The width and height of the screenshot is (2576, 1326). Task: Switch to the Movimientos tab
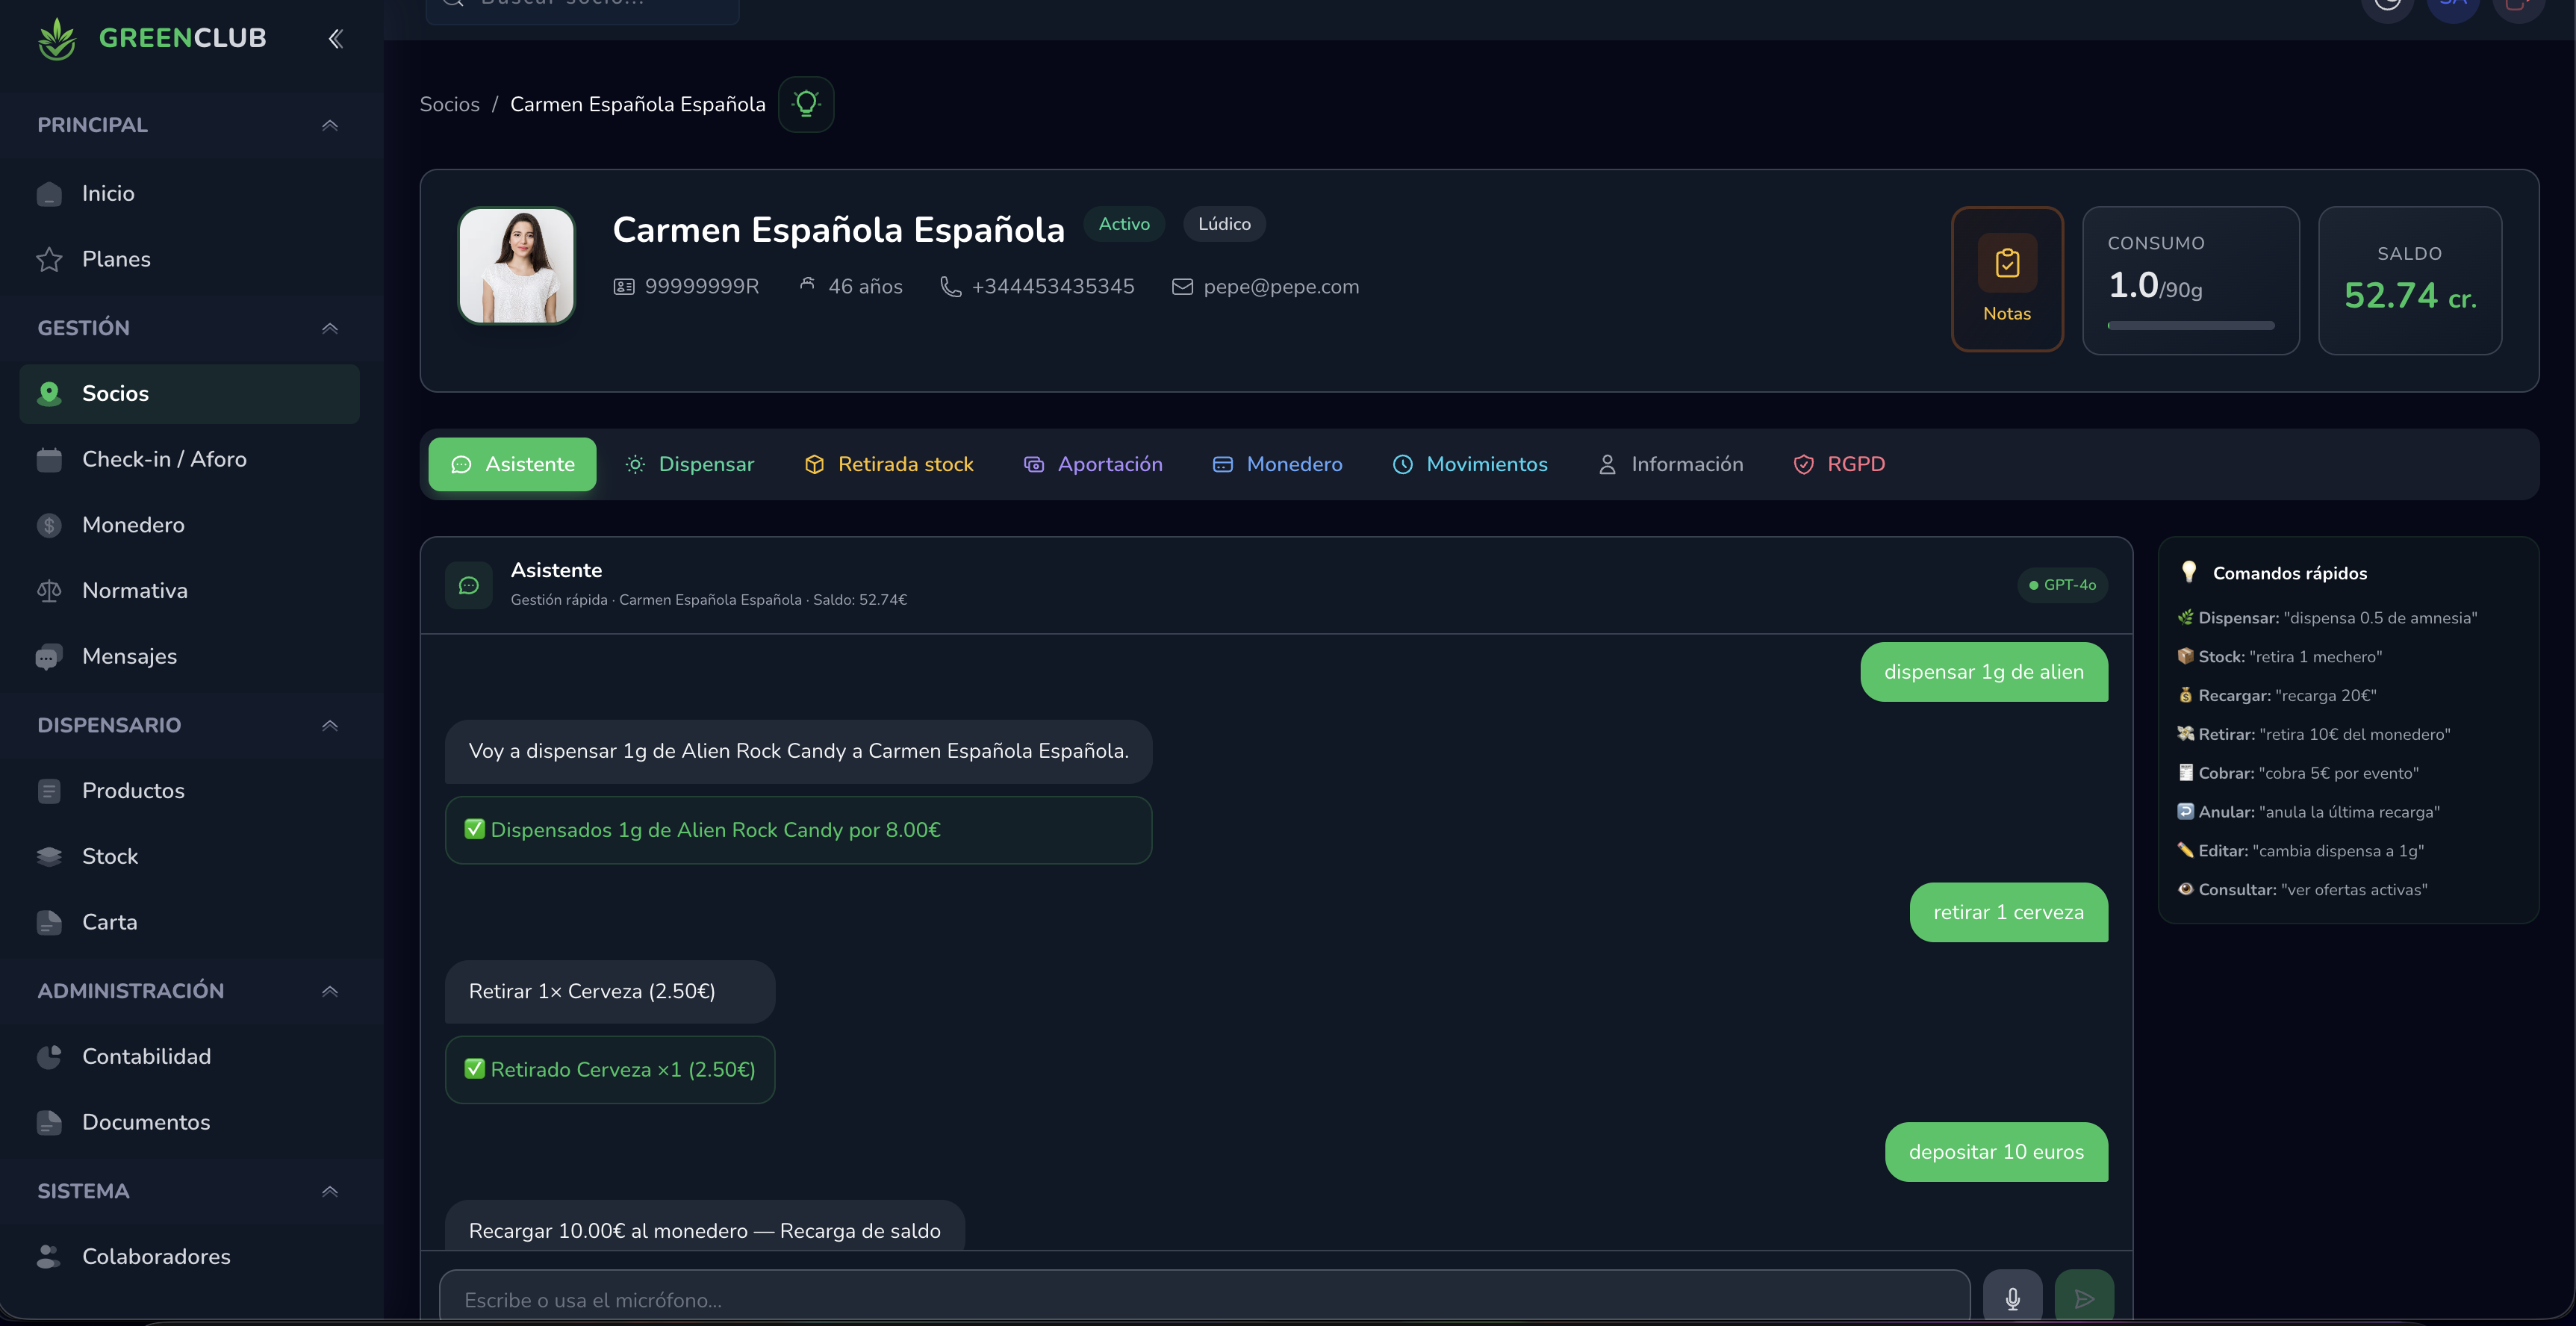tap(1470, 464)
